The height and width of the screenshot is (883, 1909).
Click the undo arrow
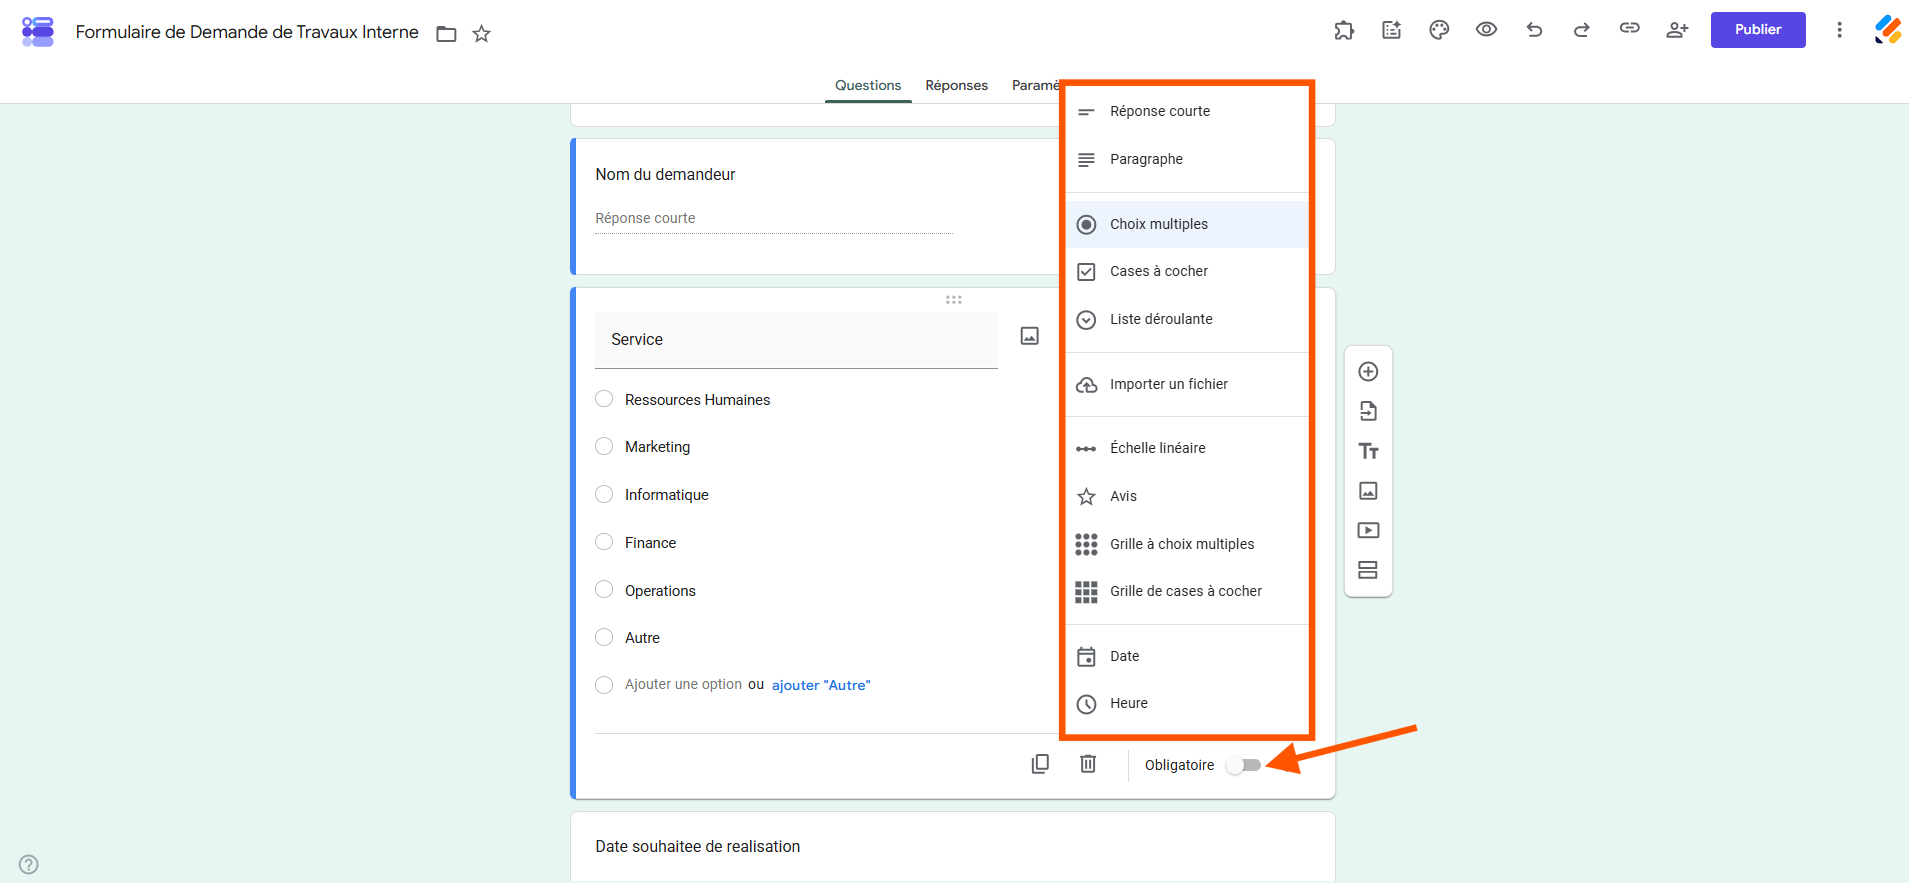pos(1534,30)
